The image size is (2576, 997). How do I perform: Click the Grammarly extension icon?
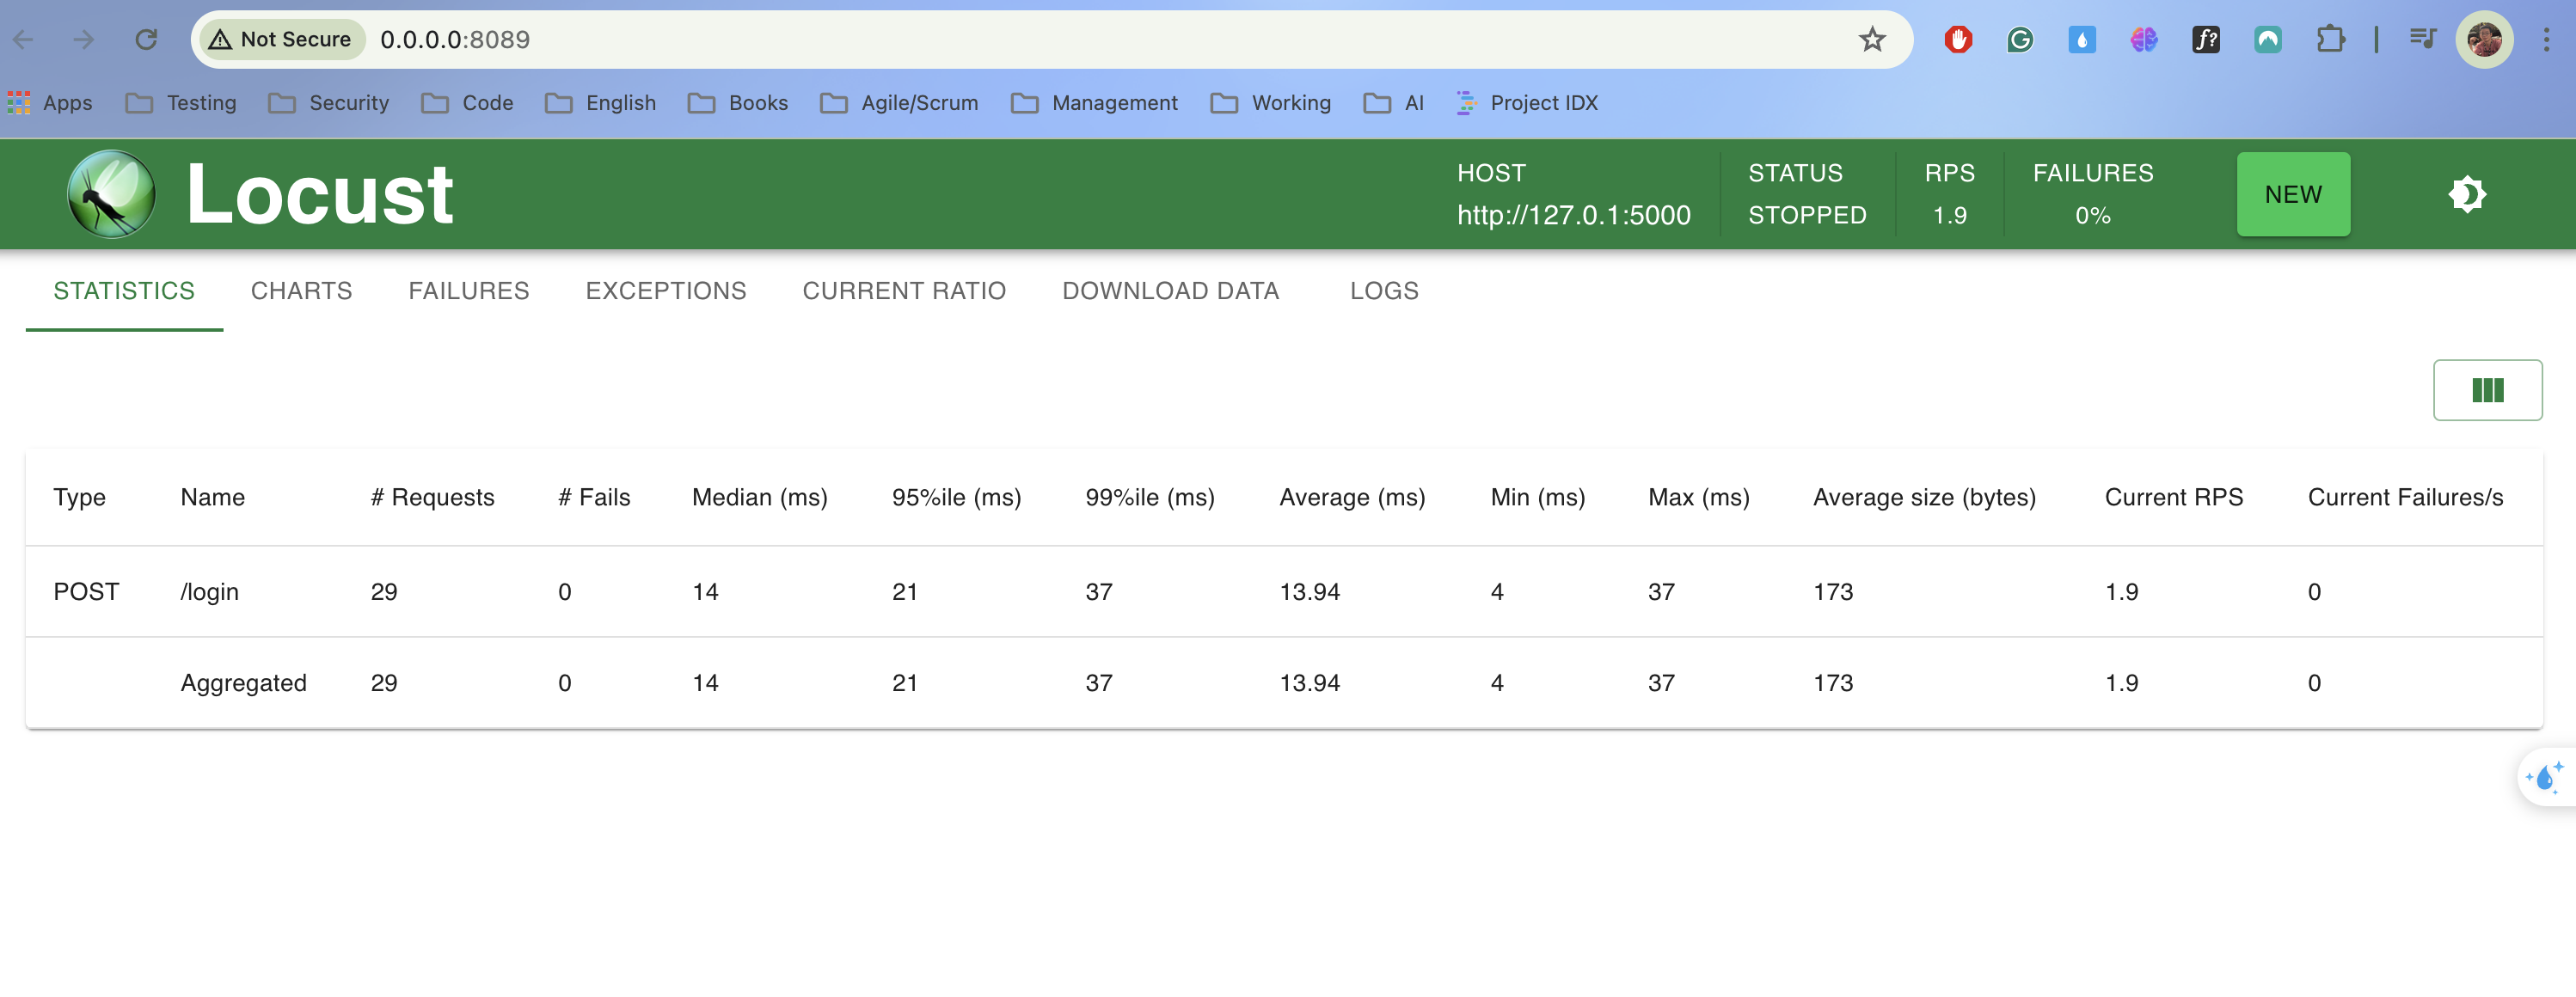2020,40
